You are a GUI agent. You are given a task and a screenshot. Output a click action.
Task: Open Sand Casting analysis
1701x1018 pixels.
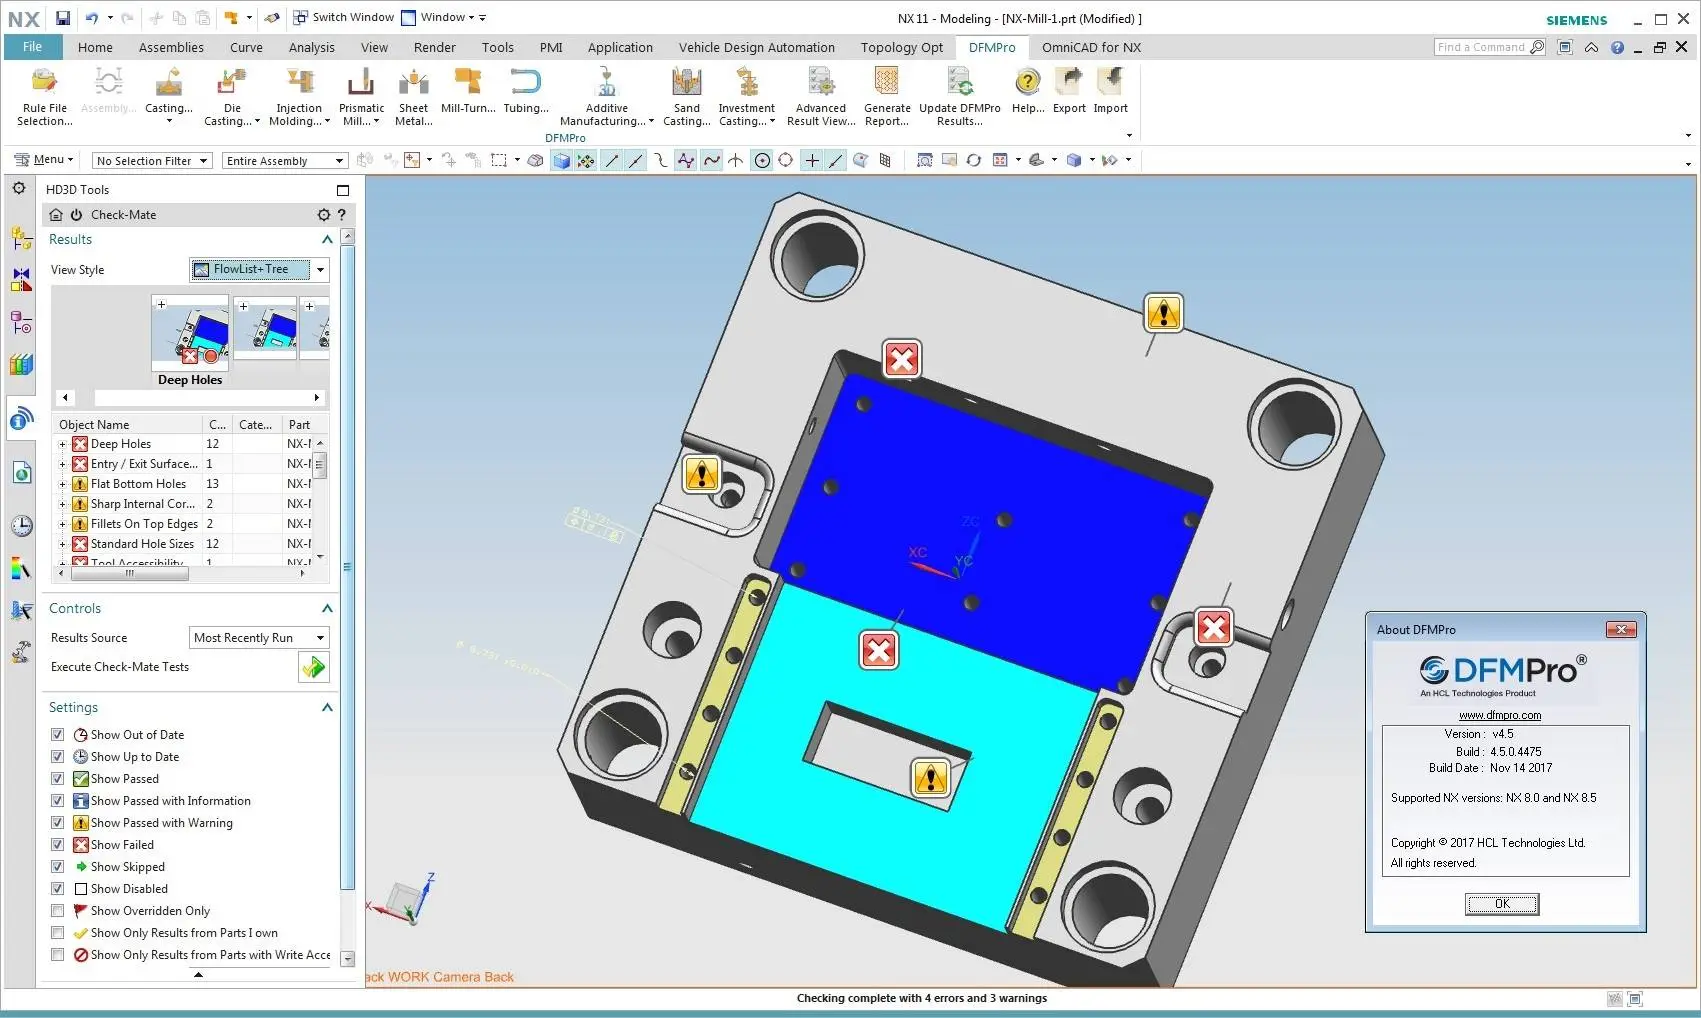(x=686, y=96)
